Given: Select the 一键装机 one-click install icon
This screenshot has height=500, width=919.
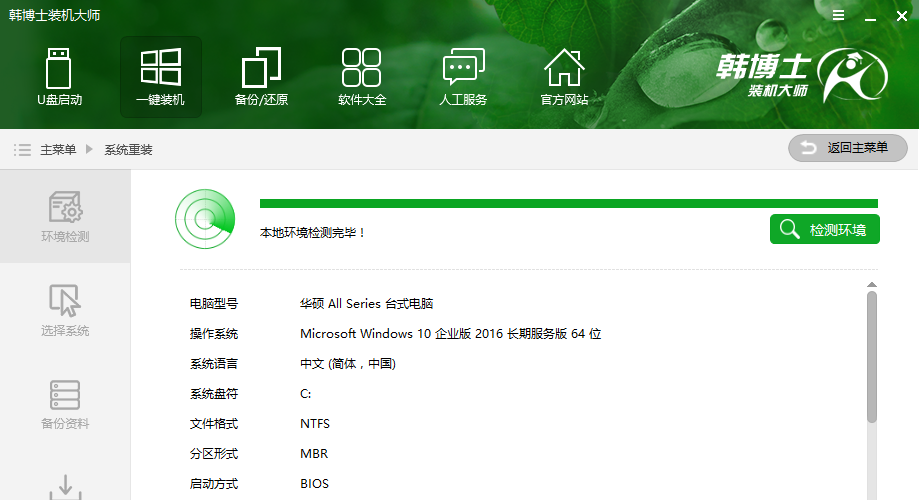Looking at the screenshot, I should tap(161, 77).
